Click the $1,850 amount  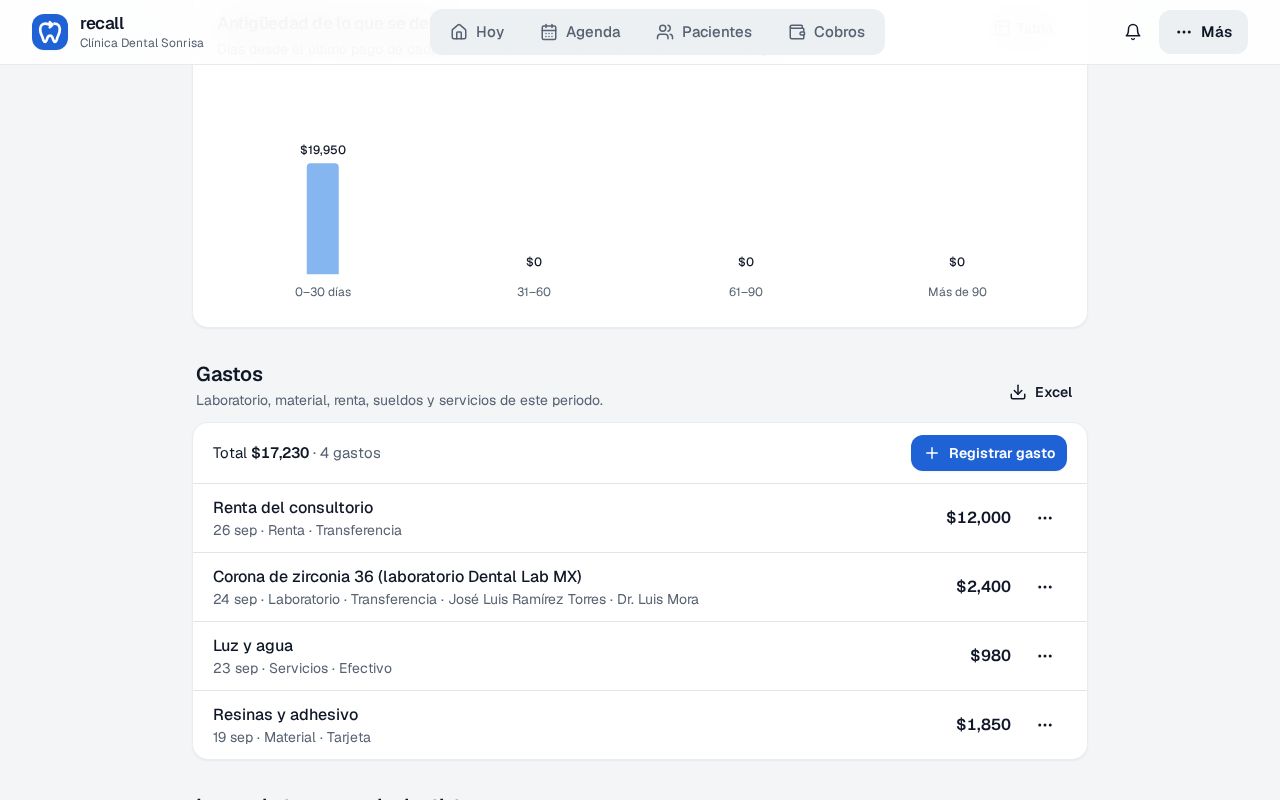[x=983, y=725]
